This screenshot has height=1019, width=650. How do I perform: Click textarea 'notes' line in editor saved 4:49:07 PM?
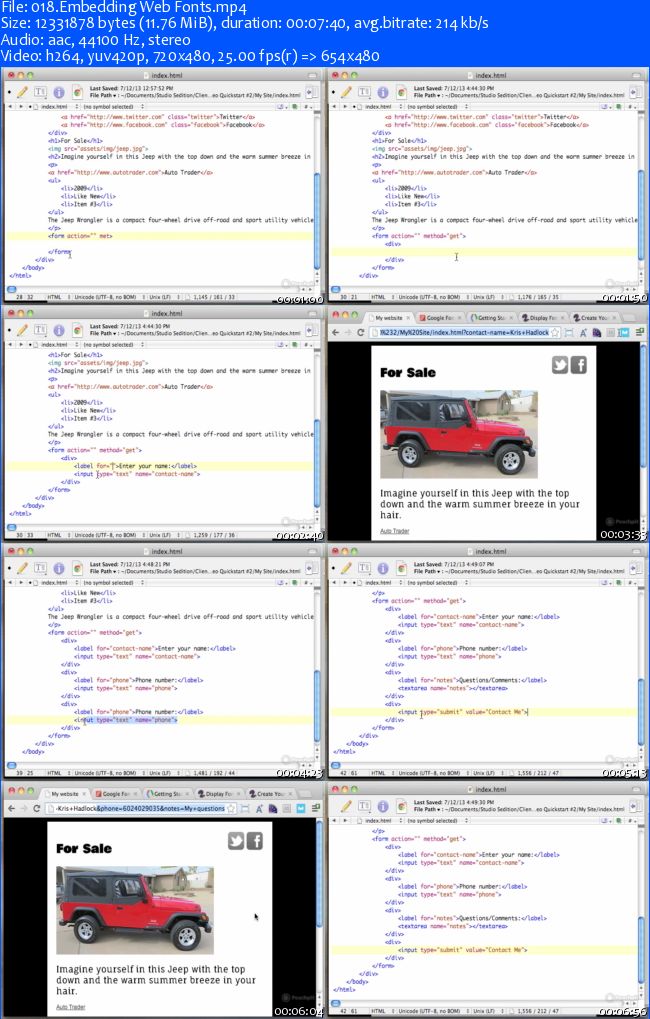452,688
